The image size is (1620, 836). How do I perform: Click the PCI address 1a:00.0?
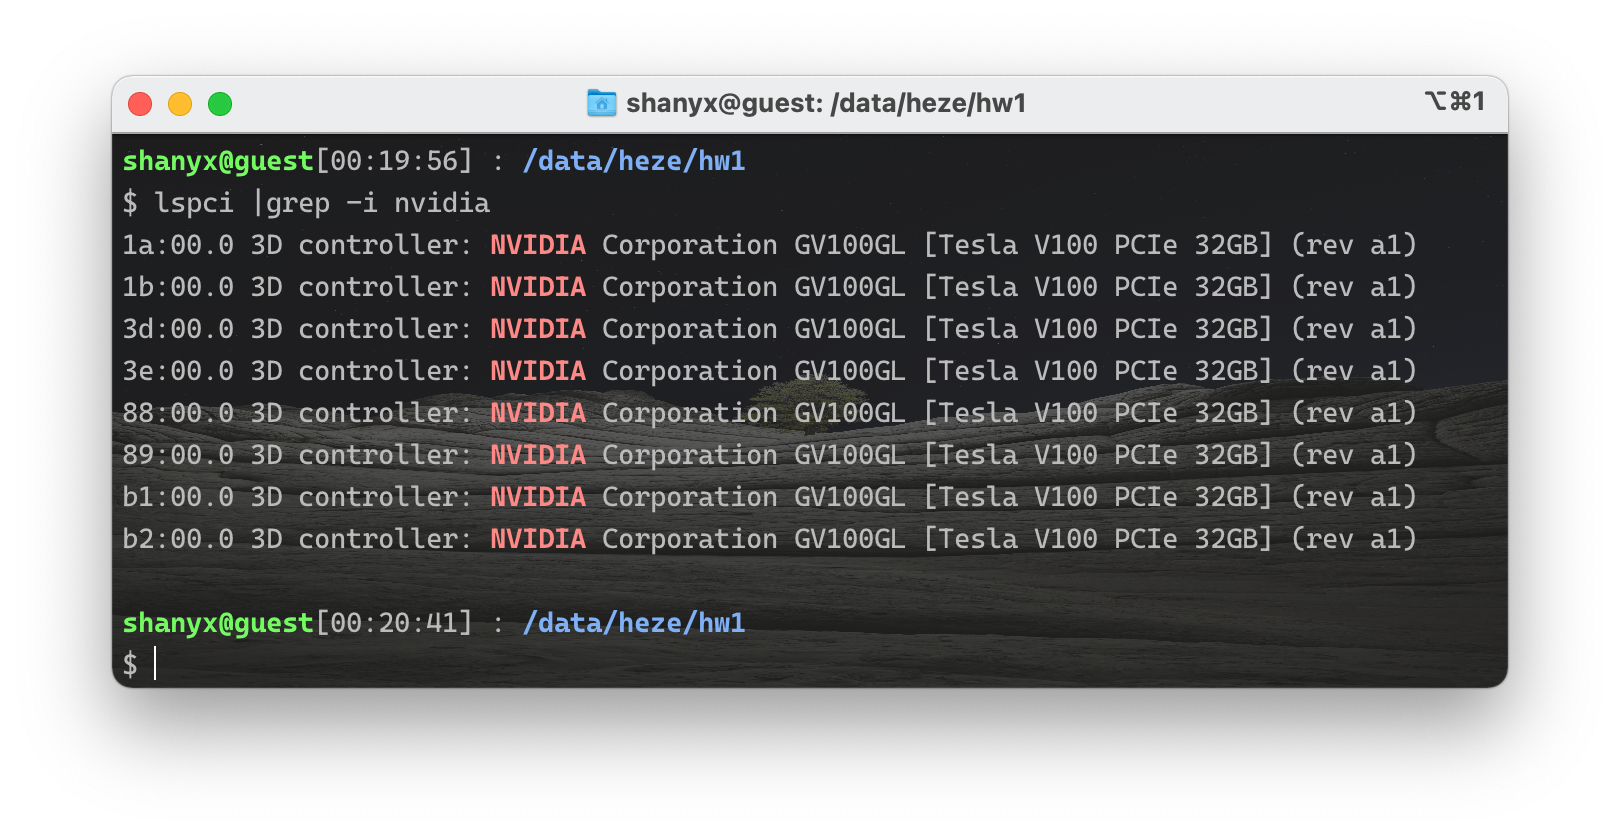pyautogui.click(x=178, y=245)
